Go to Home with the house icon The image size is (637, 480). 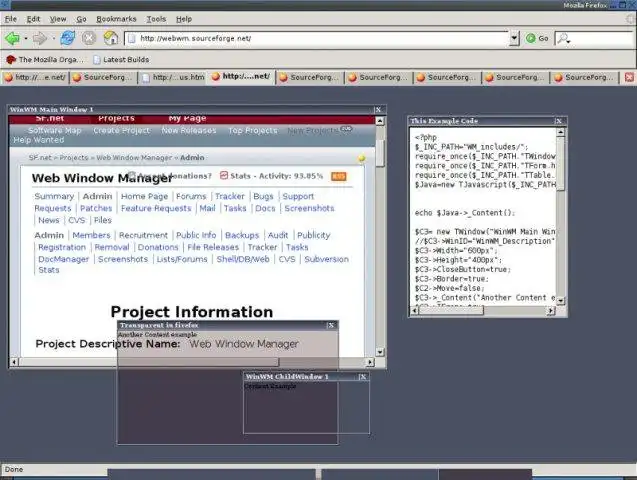point(110,38)
